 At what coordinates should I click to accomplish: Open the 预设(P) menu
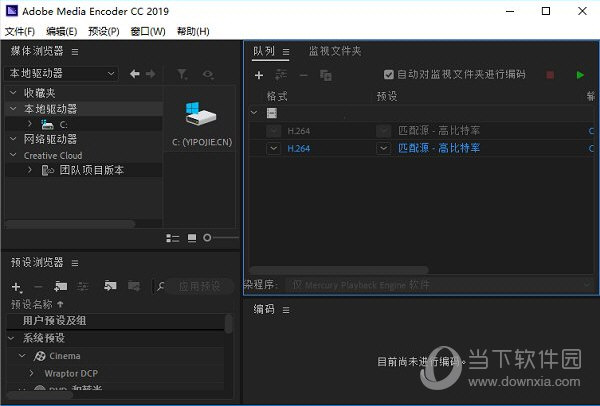point(104,31)
